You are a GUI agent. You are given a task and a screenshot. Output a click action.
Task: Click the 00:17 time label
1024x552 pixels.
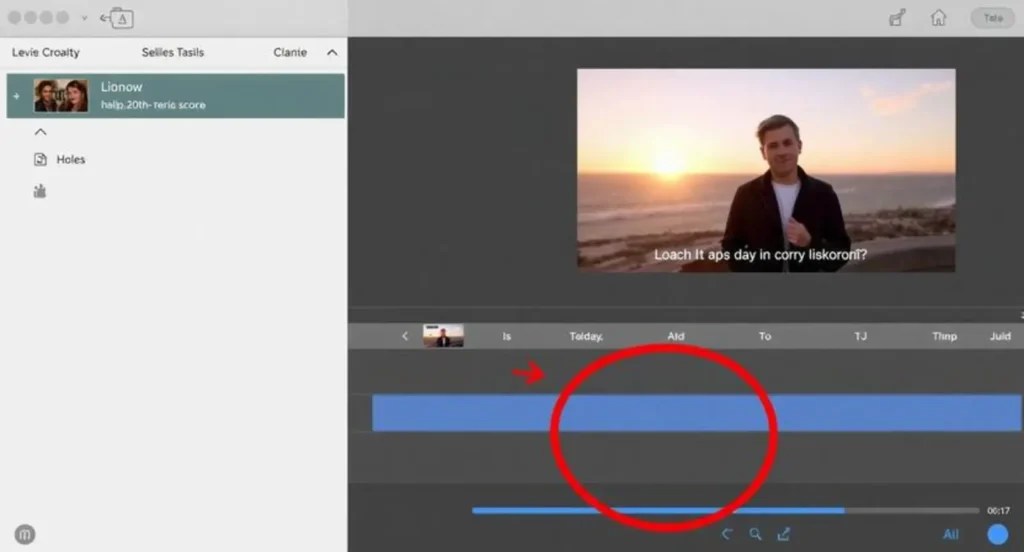999,510
